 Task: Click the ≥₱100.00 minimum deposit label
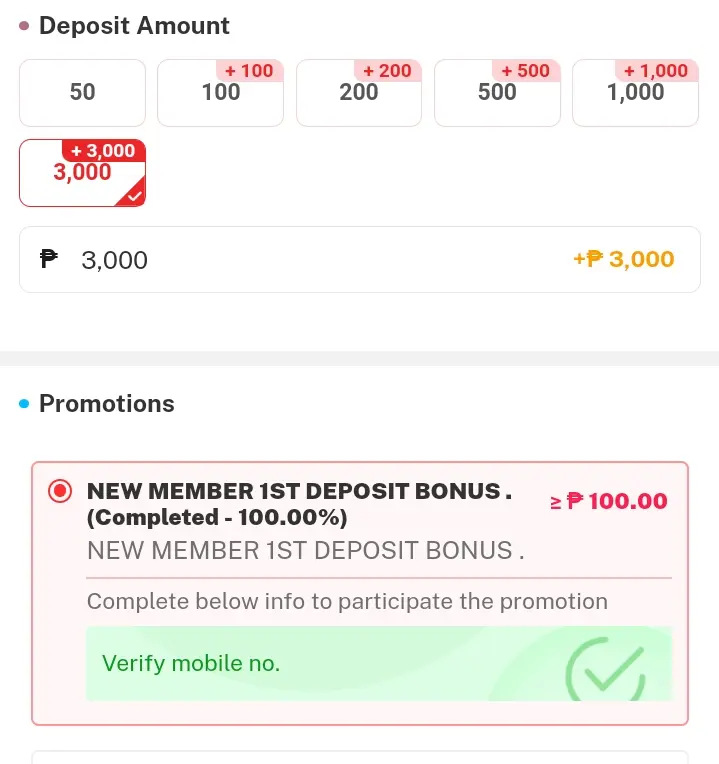608,501
